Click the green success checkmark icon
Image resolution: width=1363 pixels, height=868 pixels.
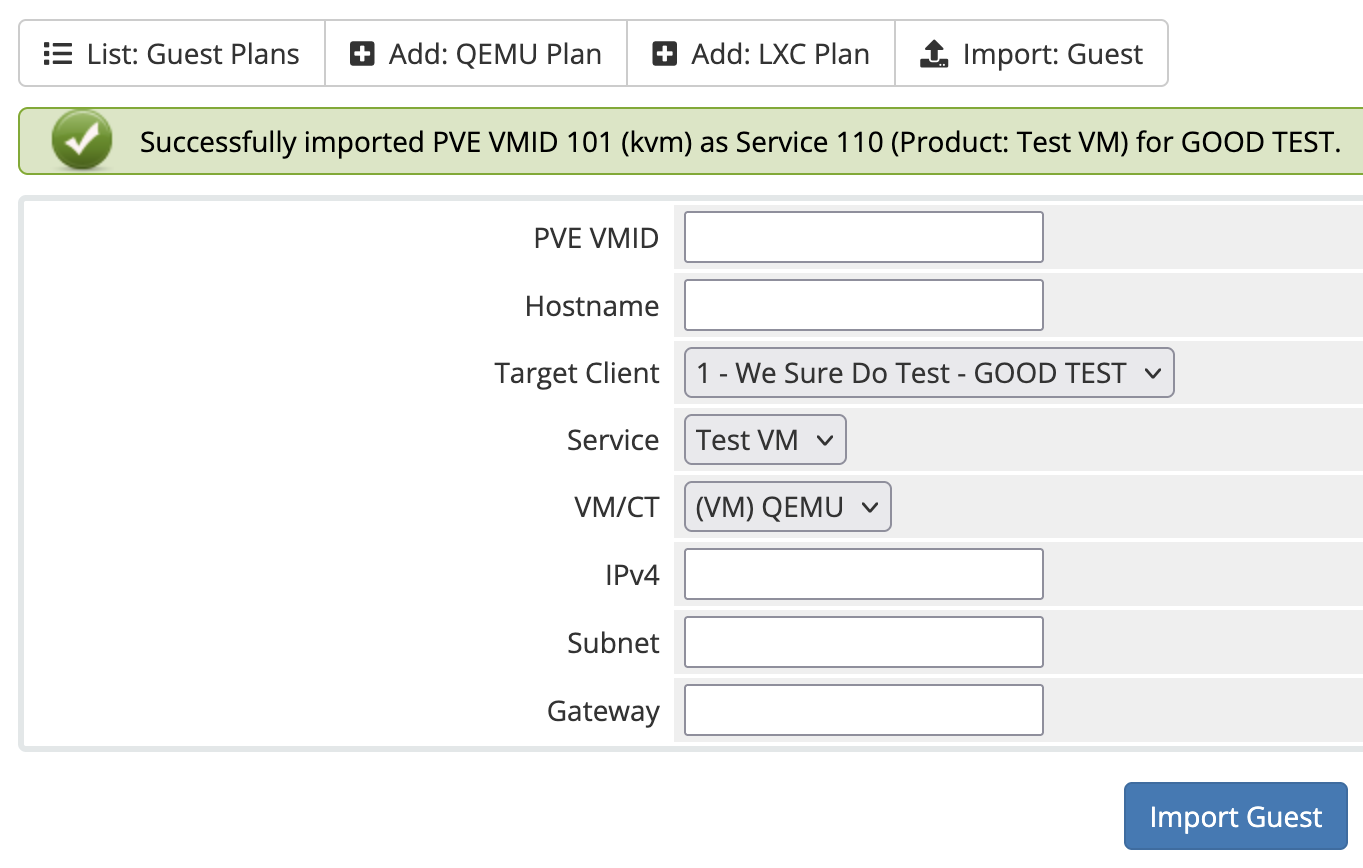tap(82, 141)
